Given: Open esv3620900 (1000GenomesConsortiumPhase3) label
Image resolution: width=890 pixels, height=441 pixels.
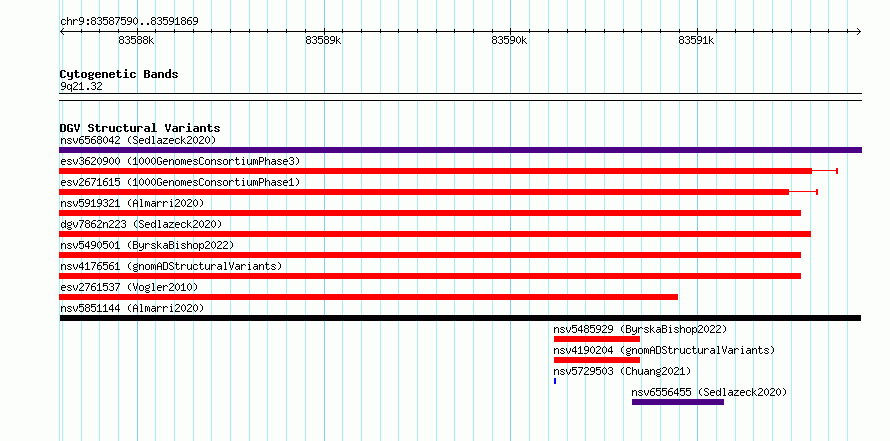Looking at the screenshot, I should 180,161.
